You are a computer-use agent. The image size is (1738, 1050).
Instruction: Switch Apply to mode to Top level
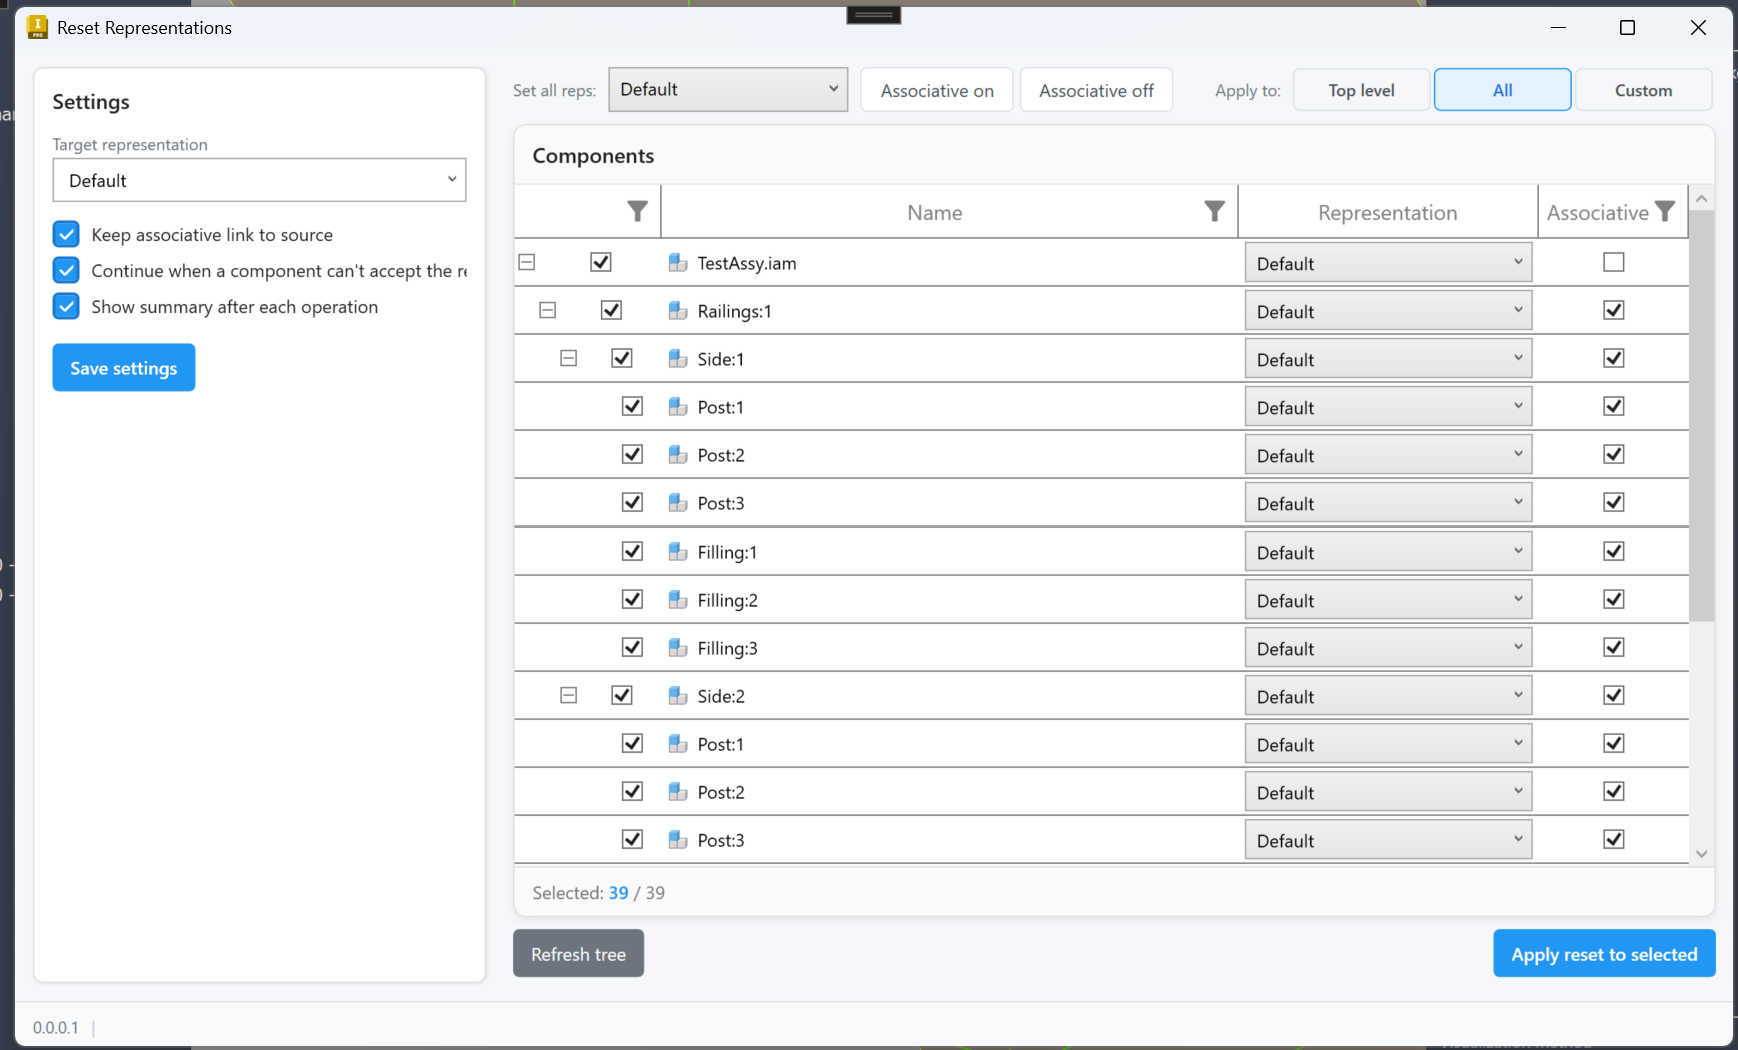1361,90
